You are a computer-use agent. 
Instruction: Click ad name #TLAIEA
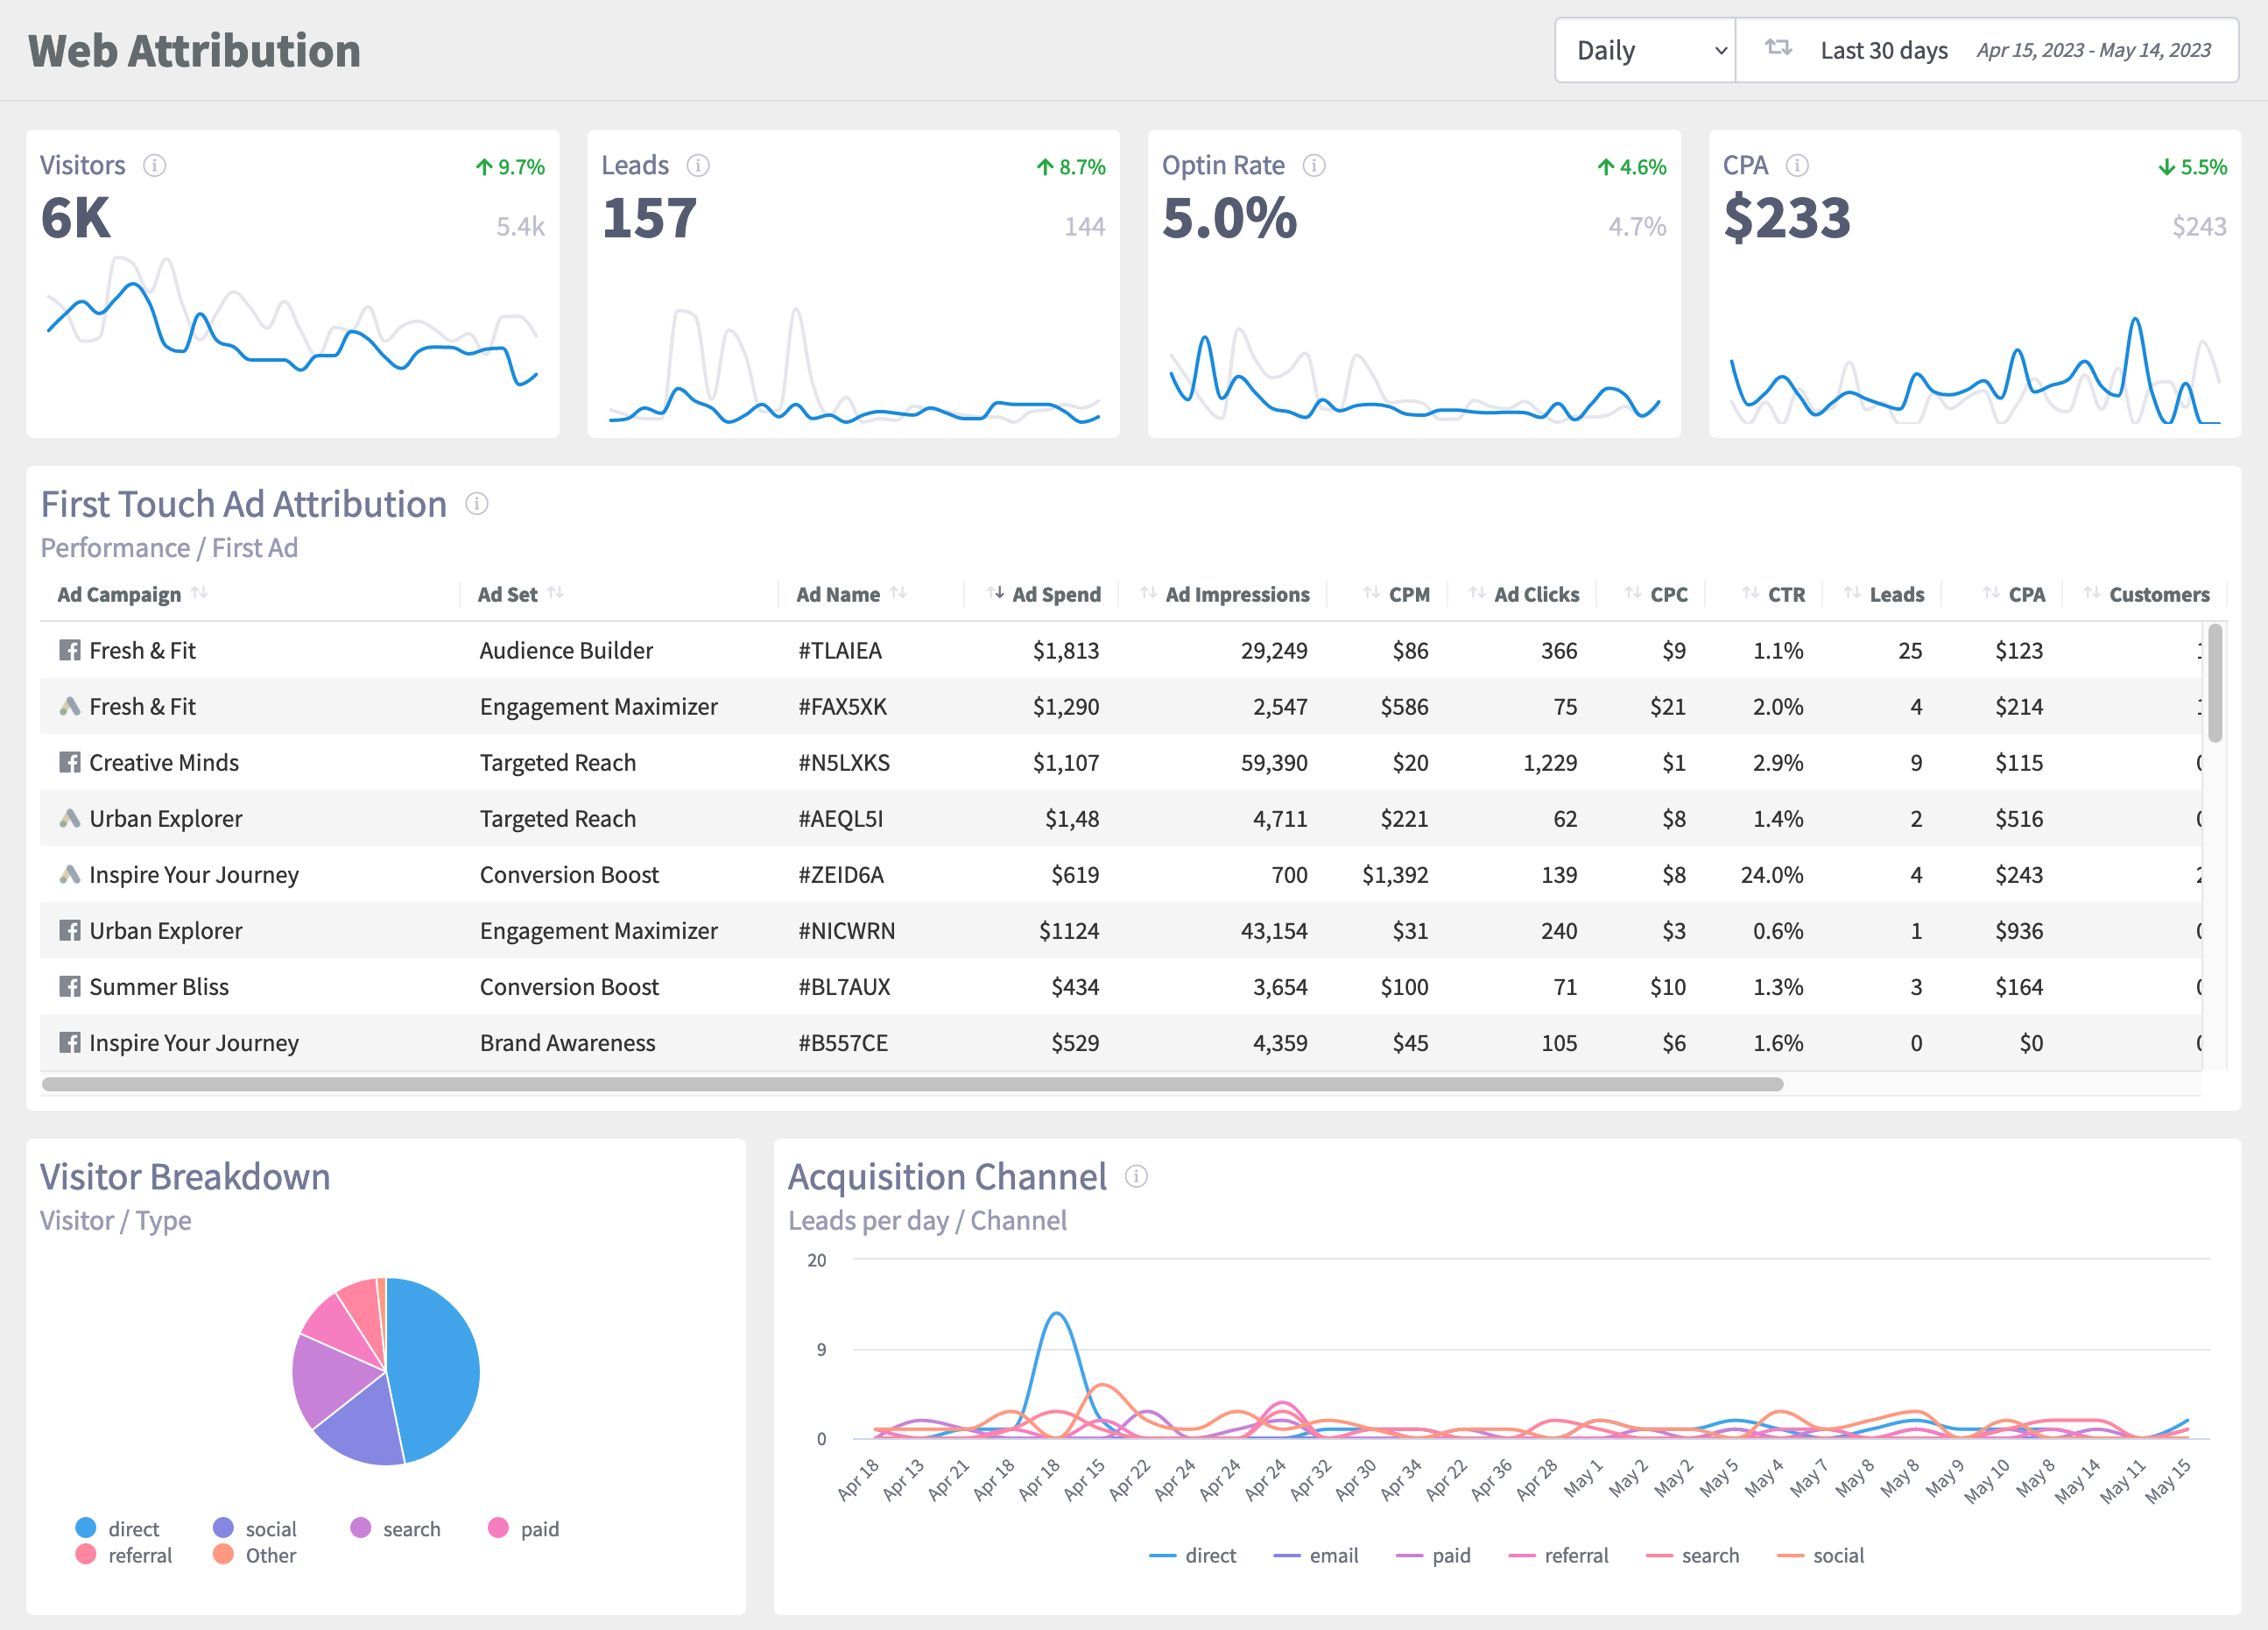coord(840,651)
